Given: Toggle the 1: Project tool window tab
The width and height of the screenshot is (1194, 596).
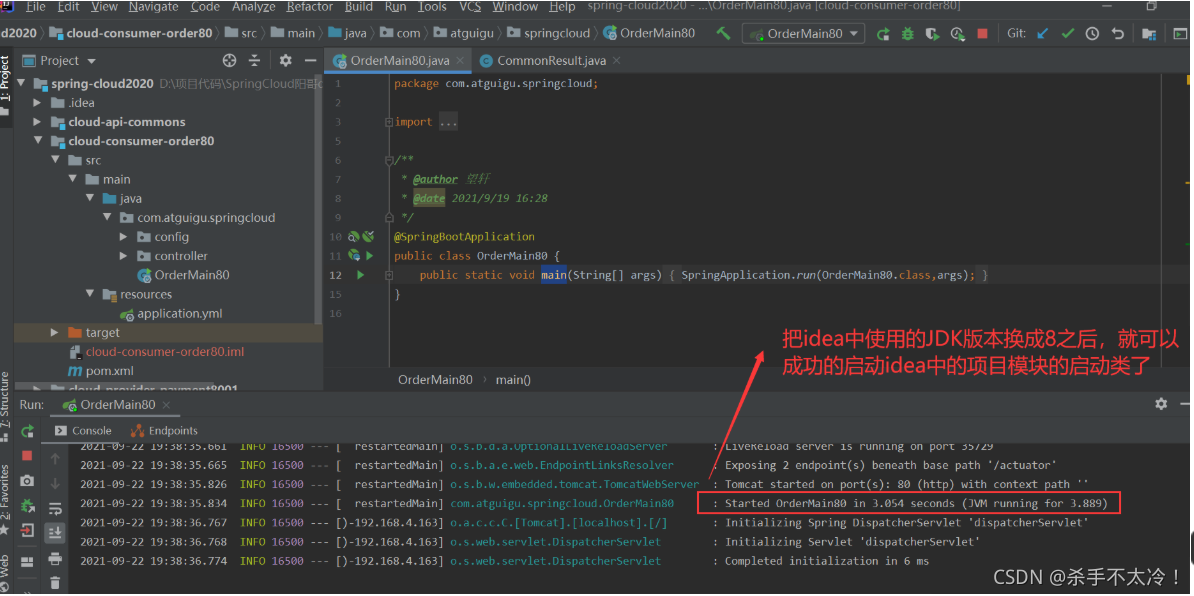Looking at the screenshot, I should (x=5, y=84).
